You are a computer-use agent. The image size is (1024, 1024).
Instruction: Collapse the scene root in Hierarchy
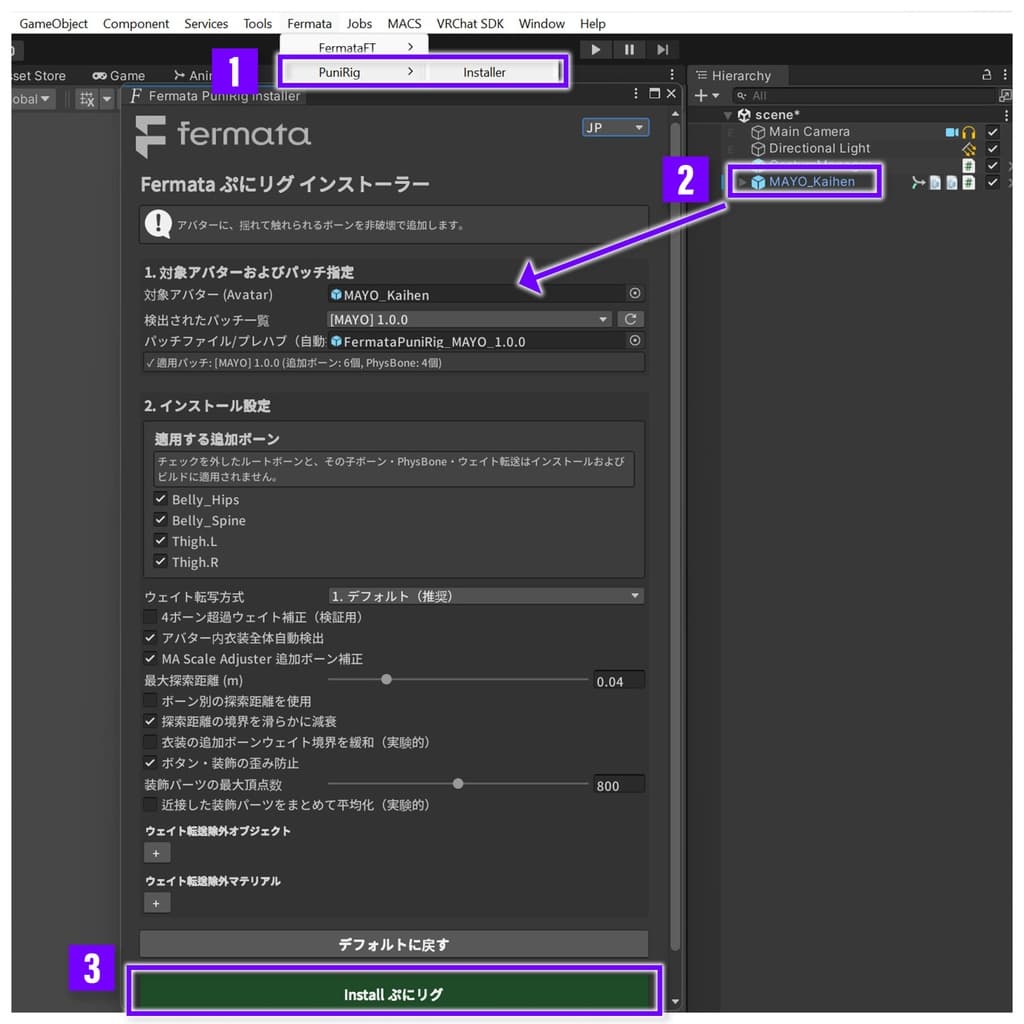727,116
